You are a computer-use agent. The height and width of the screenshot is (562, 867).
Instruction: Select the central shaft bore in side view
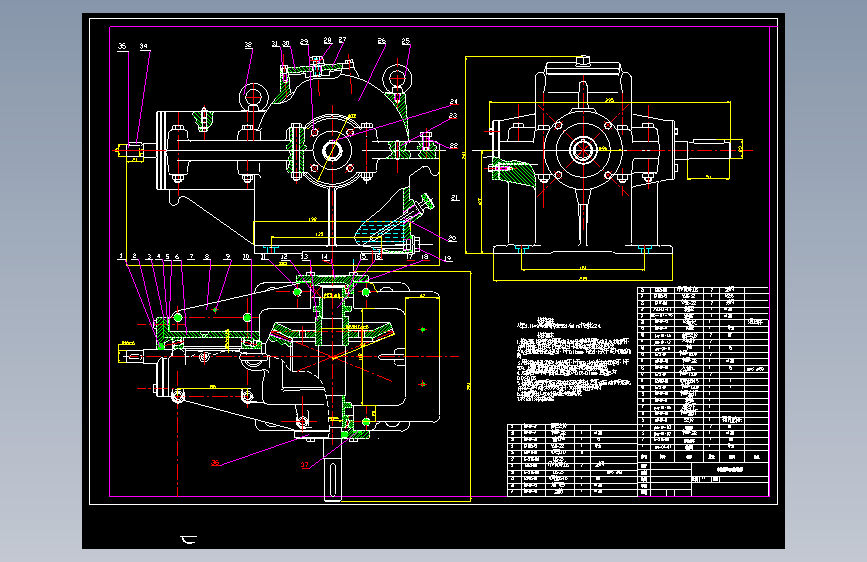coord(583,150)
